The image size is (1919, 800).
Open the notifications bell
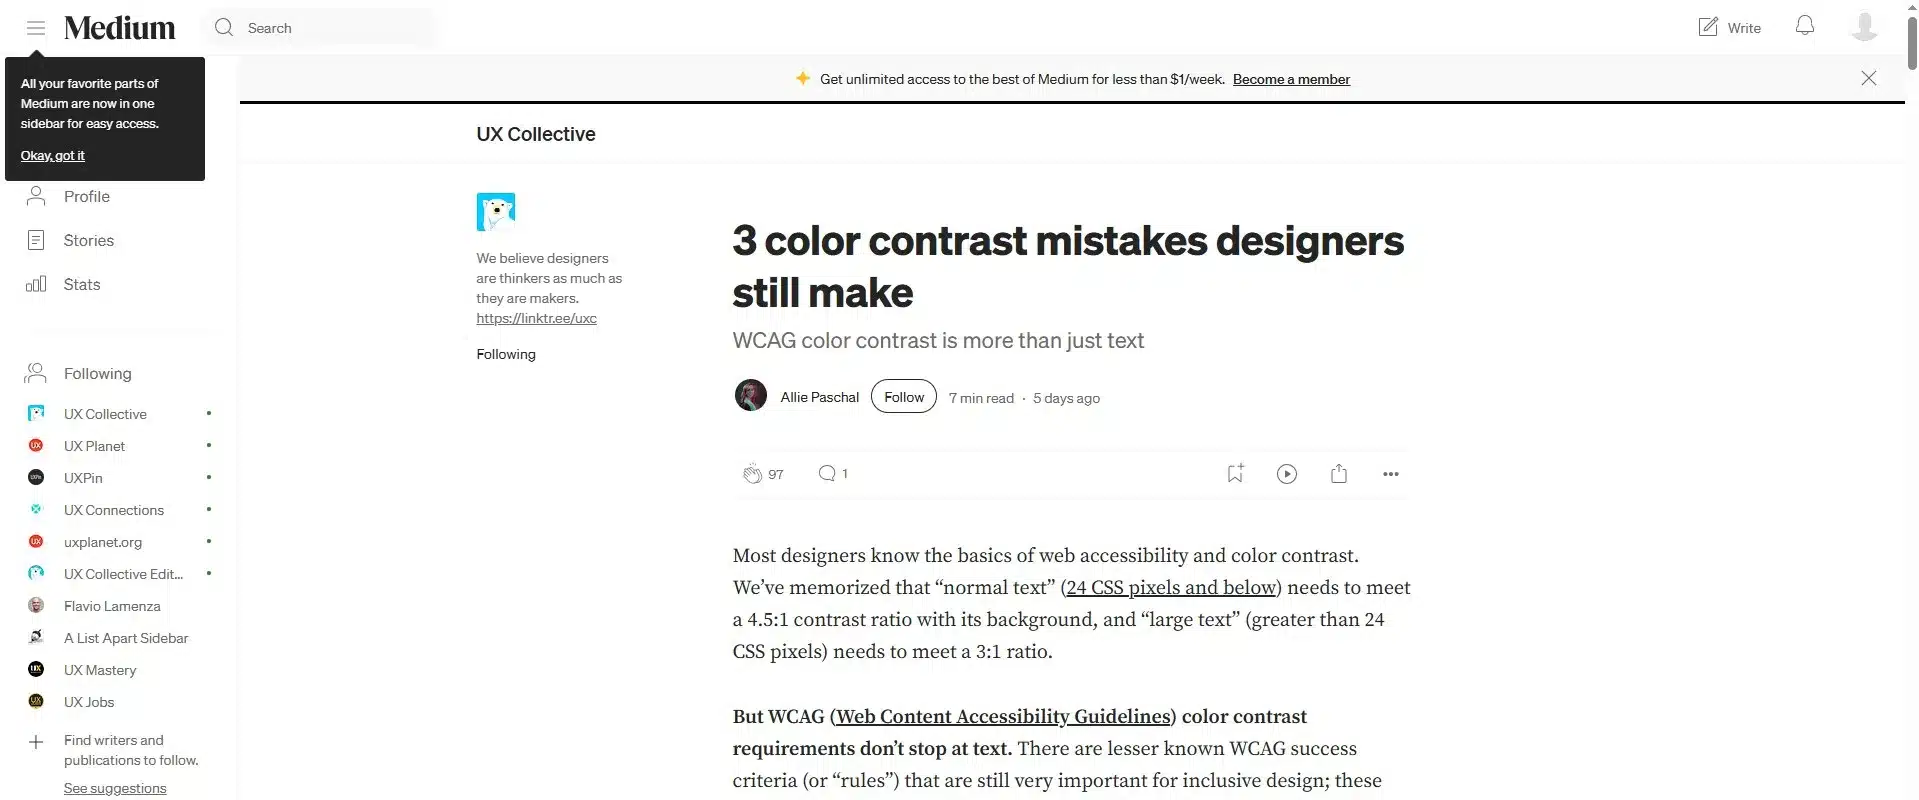tap(1804, 26)
